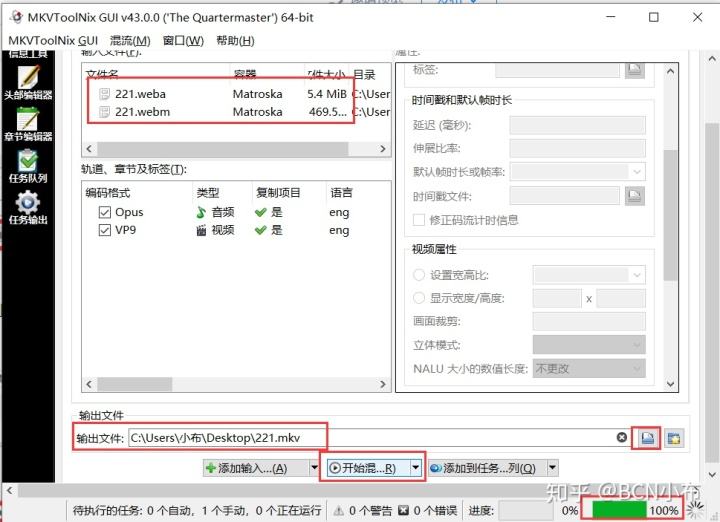The image size is (720, 522).
Task: Click green check in VP9 copy-item column
Action: tap(261, 230)
